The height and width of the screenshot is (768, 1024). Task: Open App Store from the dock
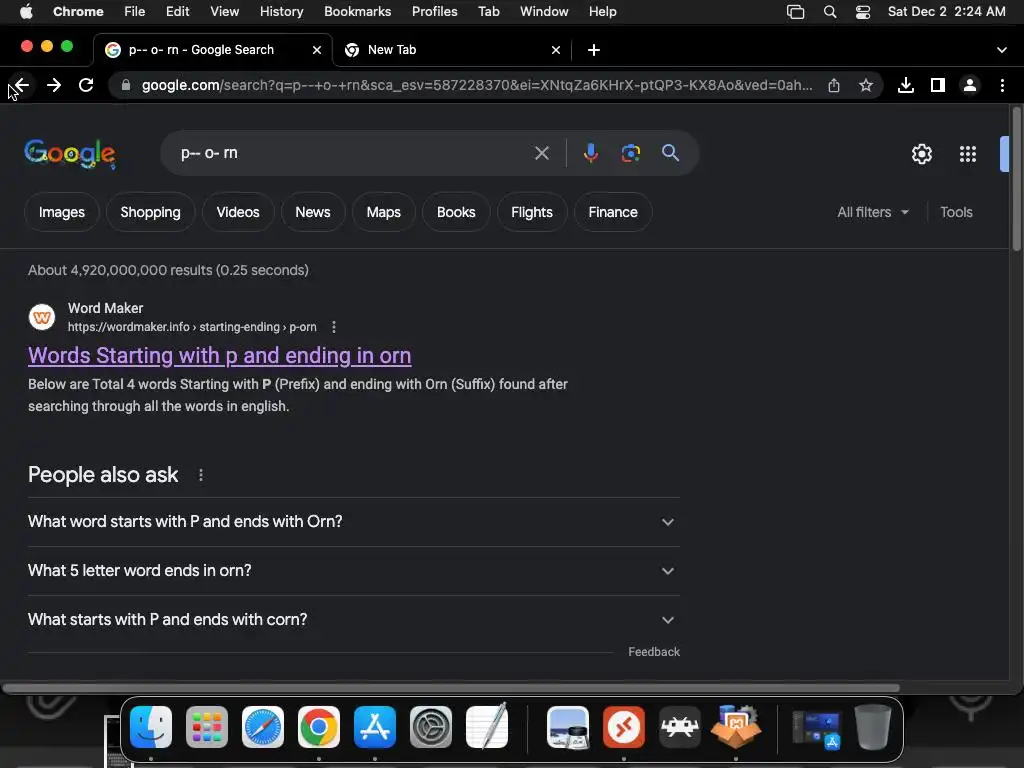click(375, 727)
